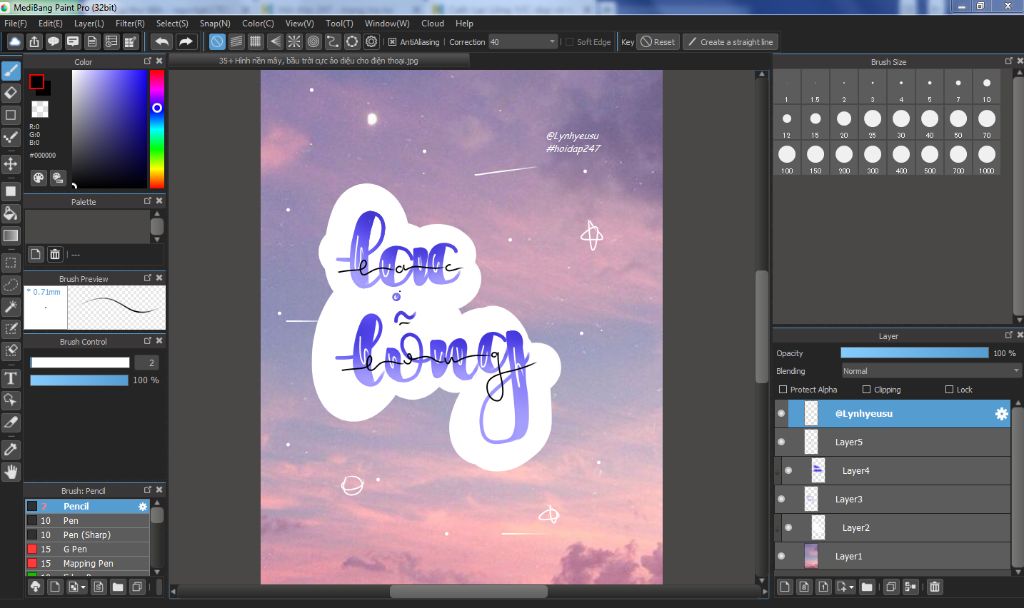Click the hue color strip
This screenshot has height=608, width=1024.
coord(157,129)
